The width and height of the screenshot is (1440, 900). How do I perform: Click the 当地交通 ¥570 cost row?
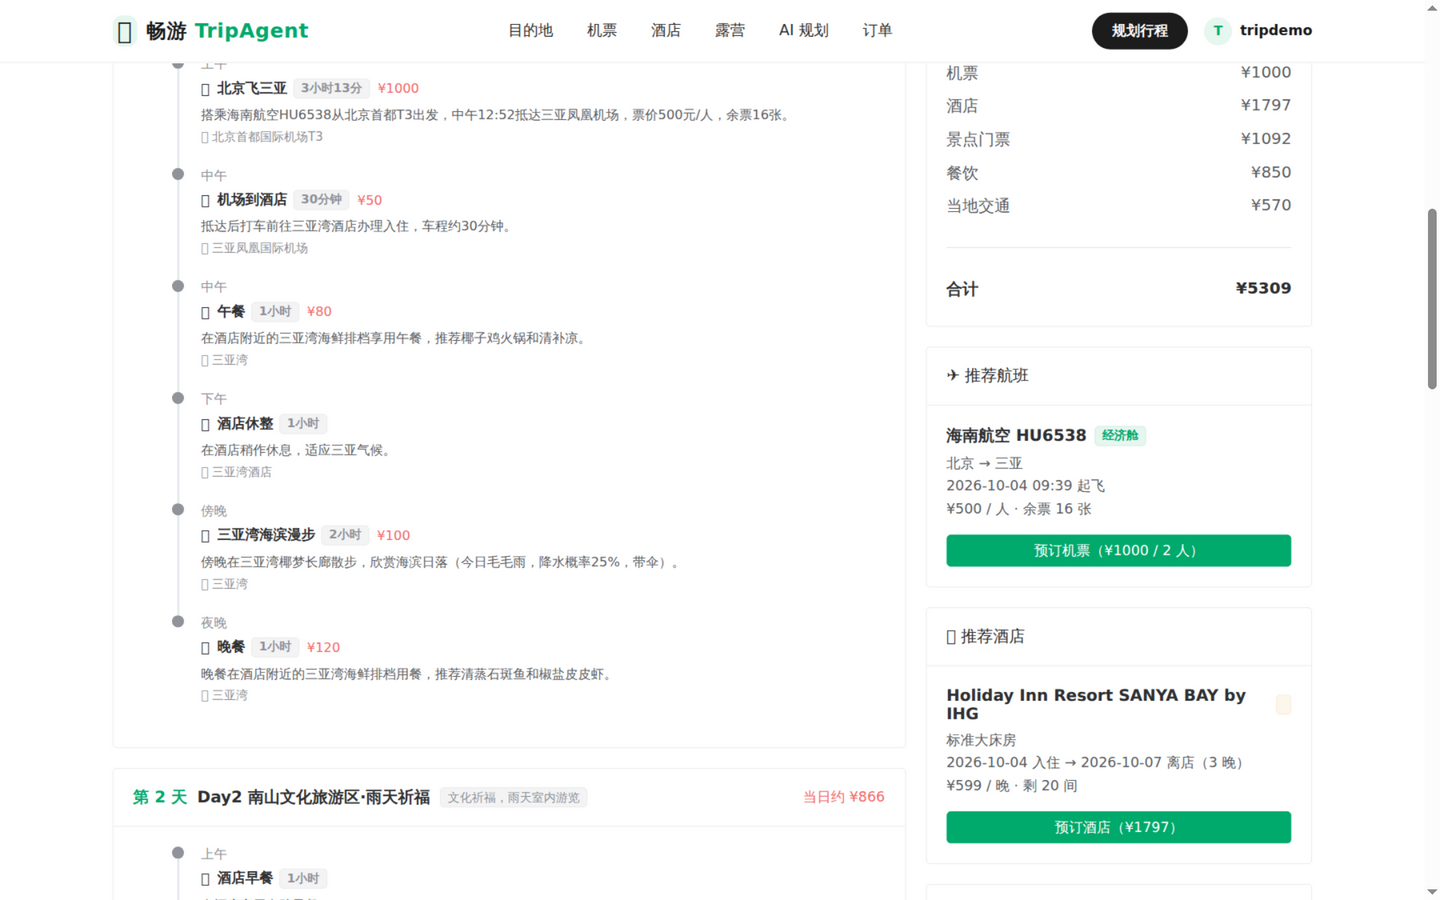pos(1118,206)
